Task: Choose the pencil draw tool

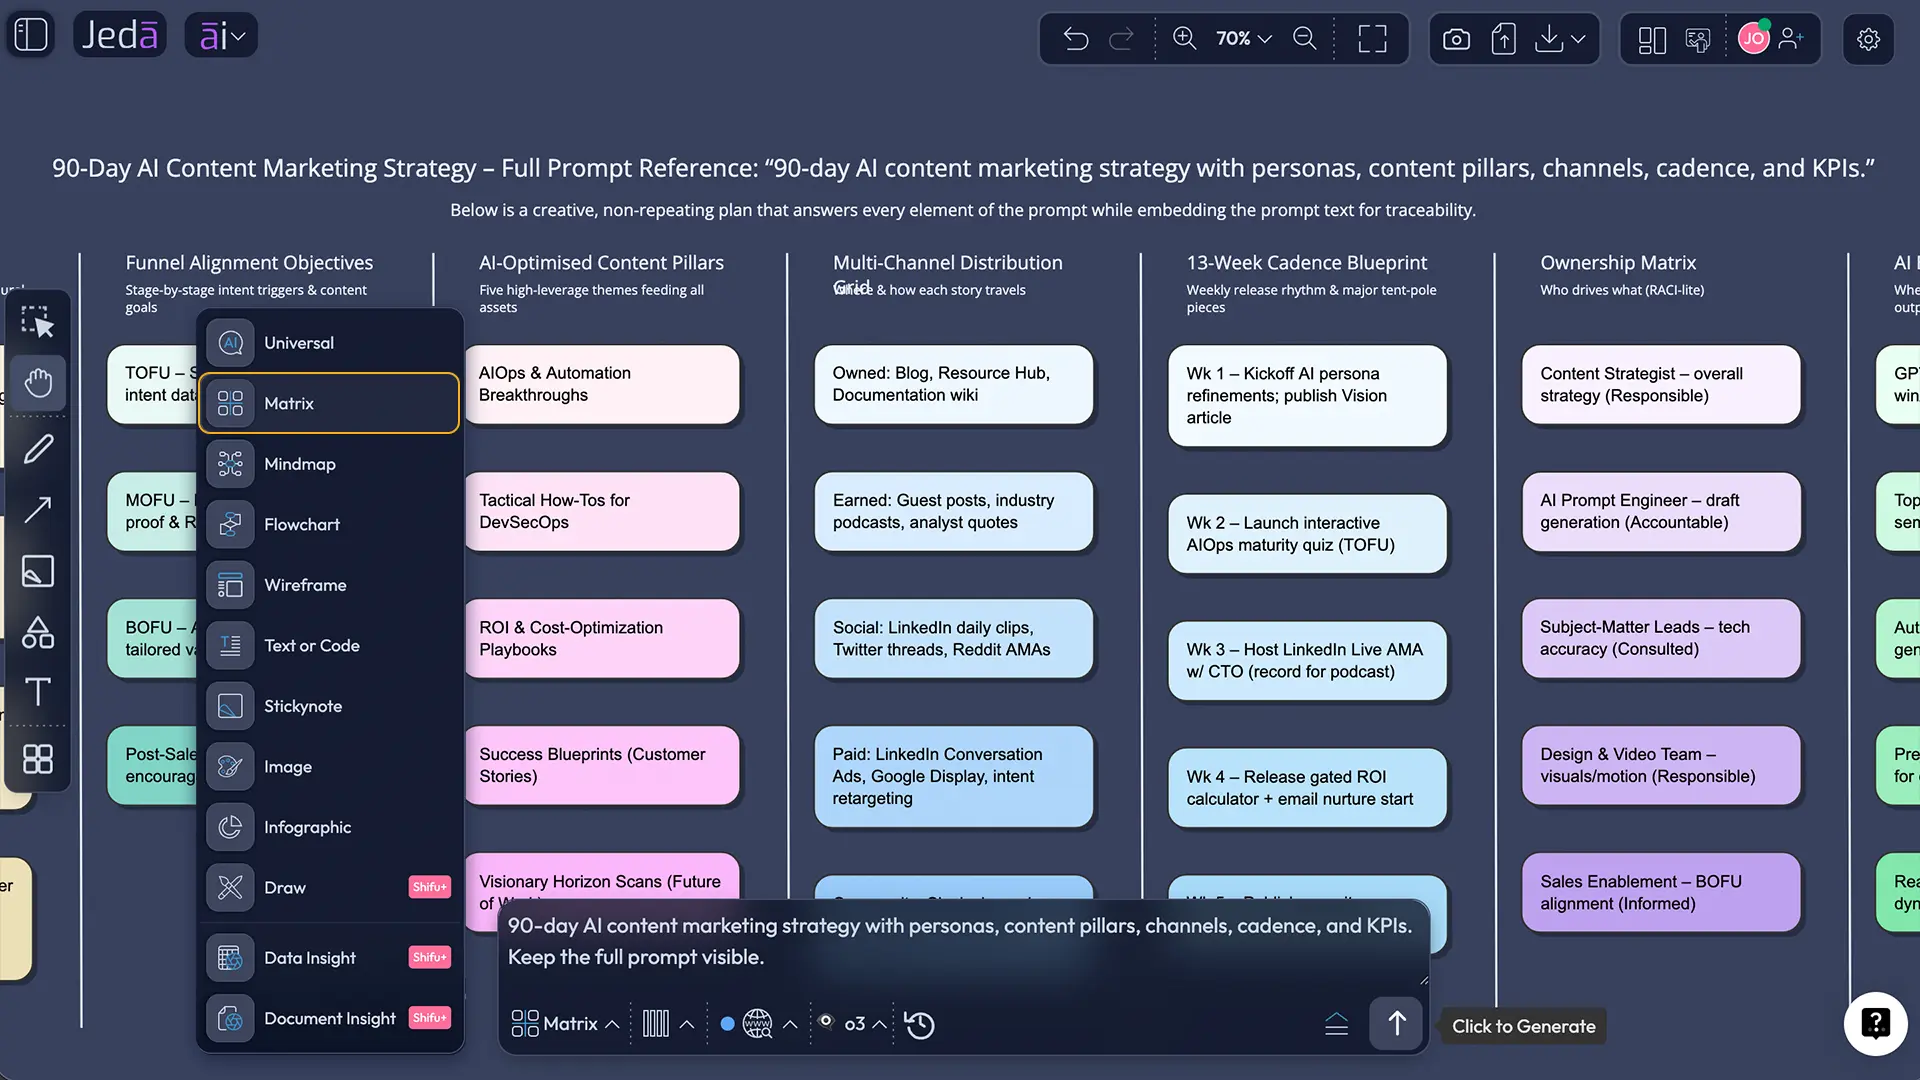Action: 38,449
